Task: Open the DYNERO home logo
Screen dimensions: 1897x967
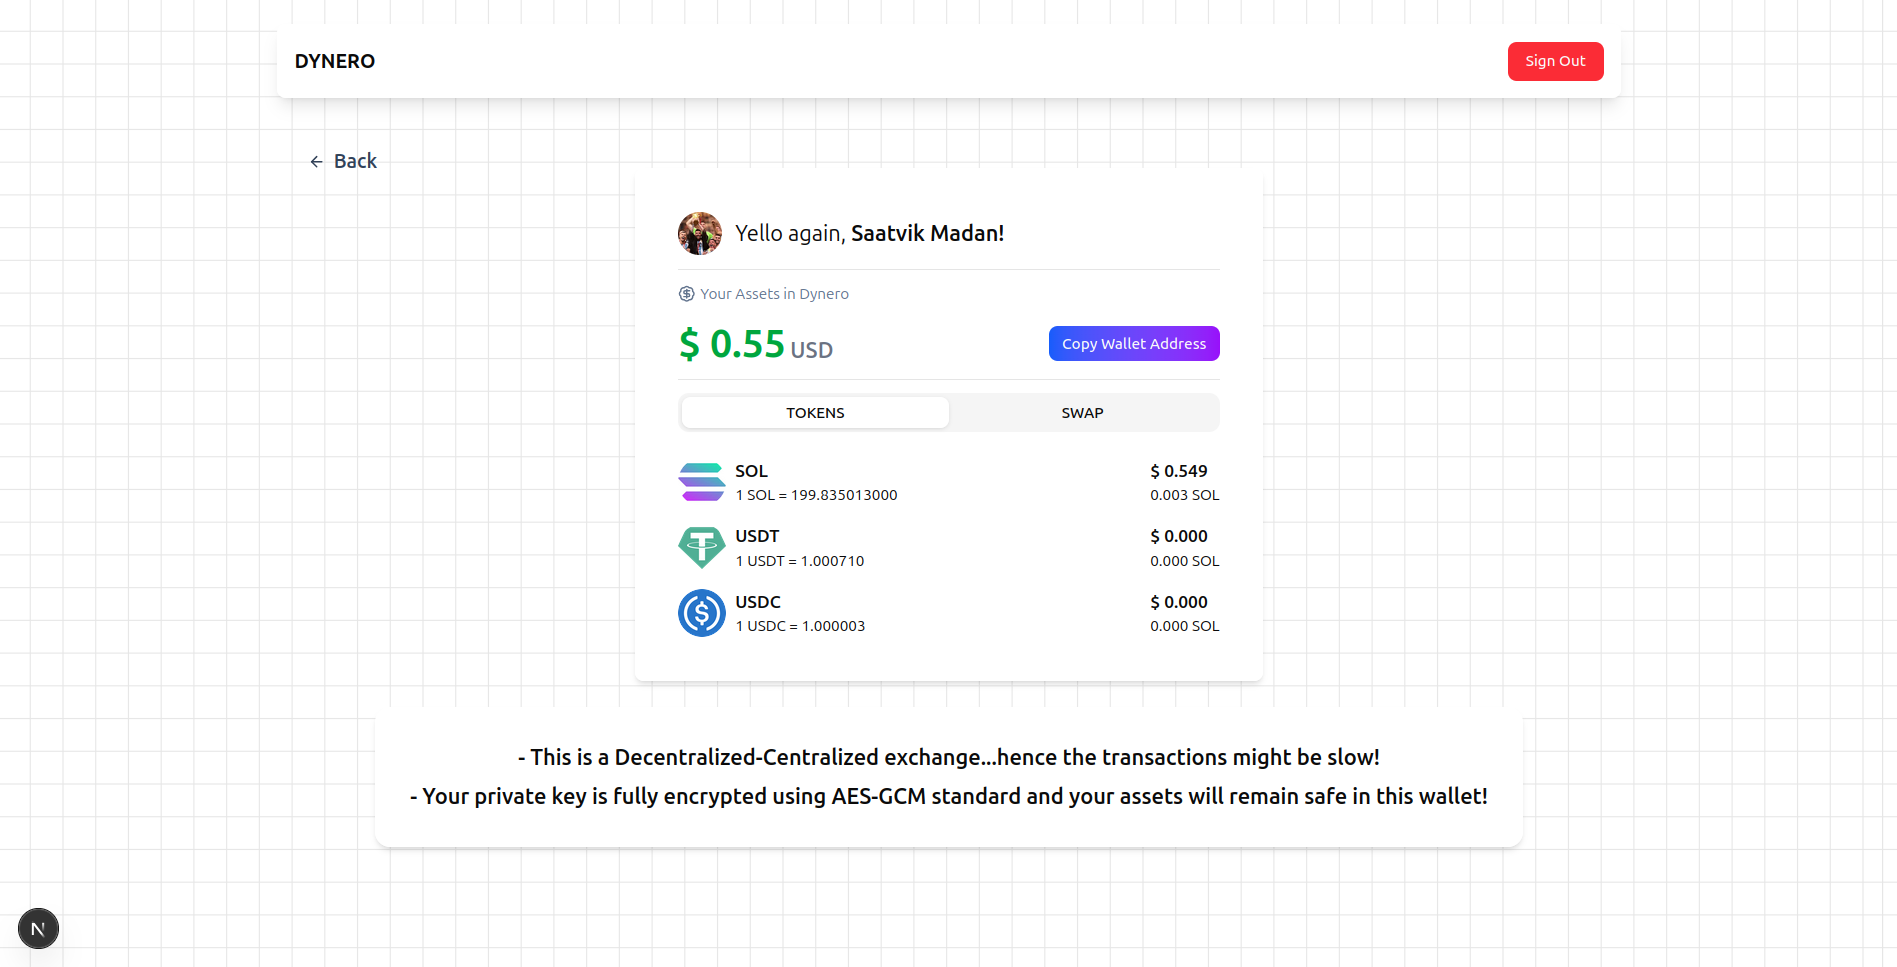Action: tap(335, 61)
